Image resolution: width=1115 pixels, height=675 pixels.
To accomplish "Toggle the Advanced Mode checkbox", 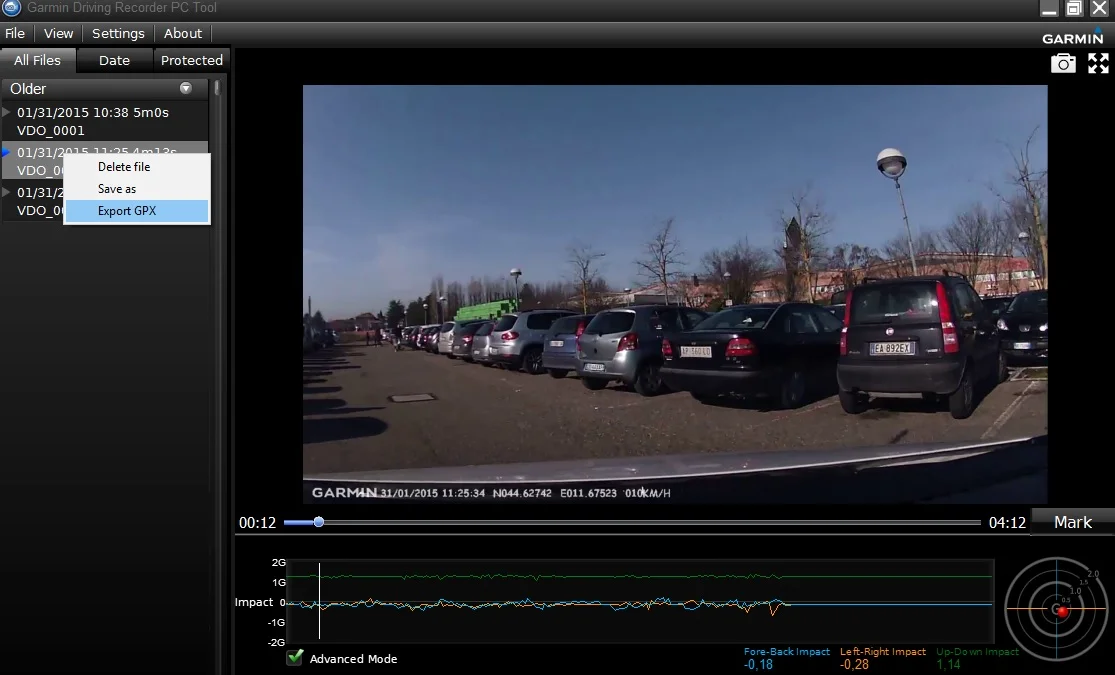I will pos(295,658).
